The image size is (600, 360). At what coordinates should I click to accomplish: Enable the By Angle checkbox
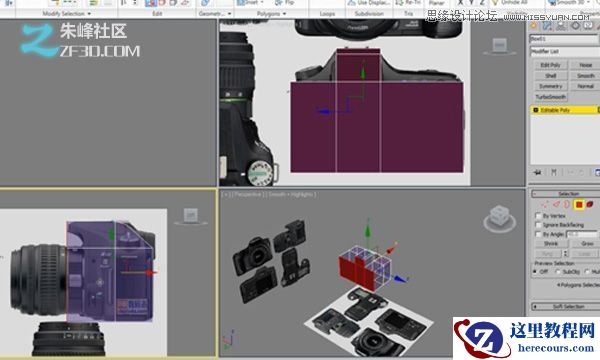(538, 234)
